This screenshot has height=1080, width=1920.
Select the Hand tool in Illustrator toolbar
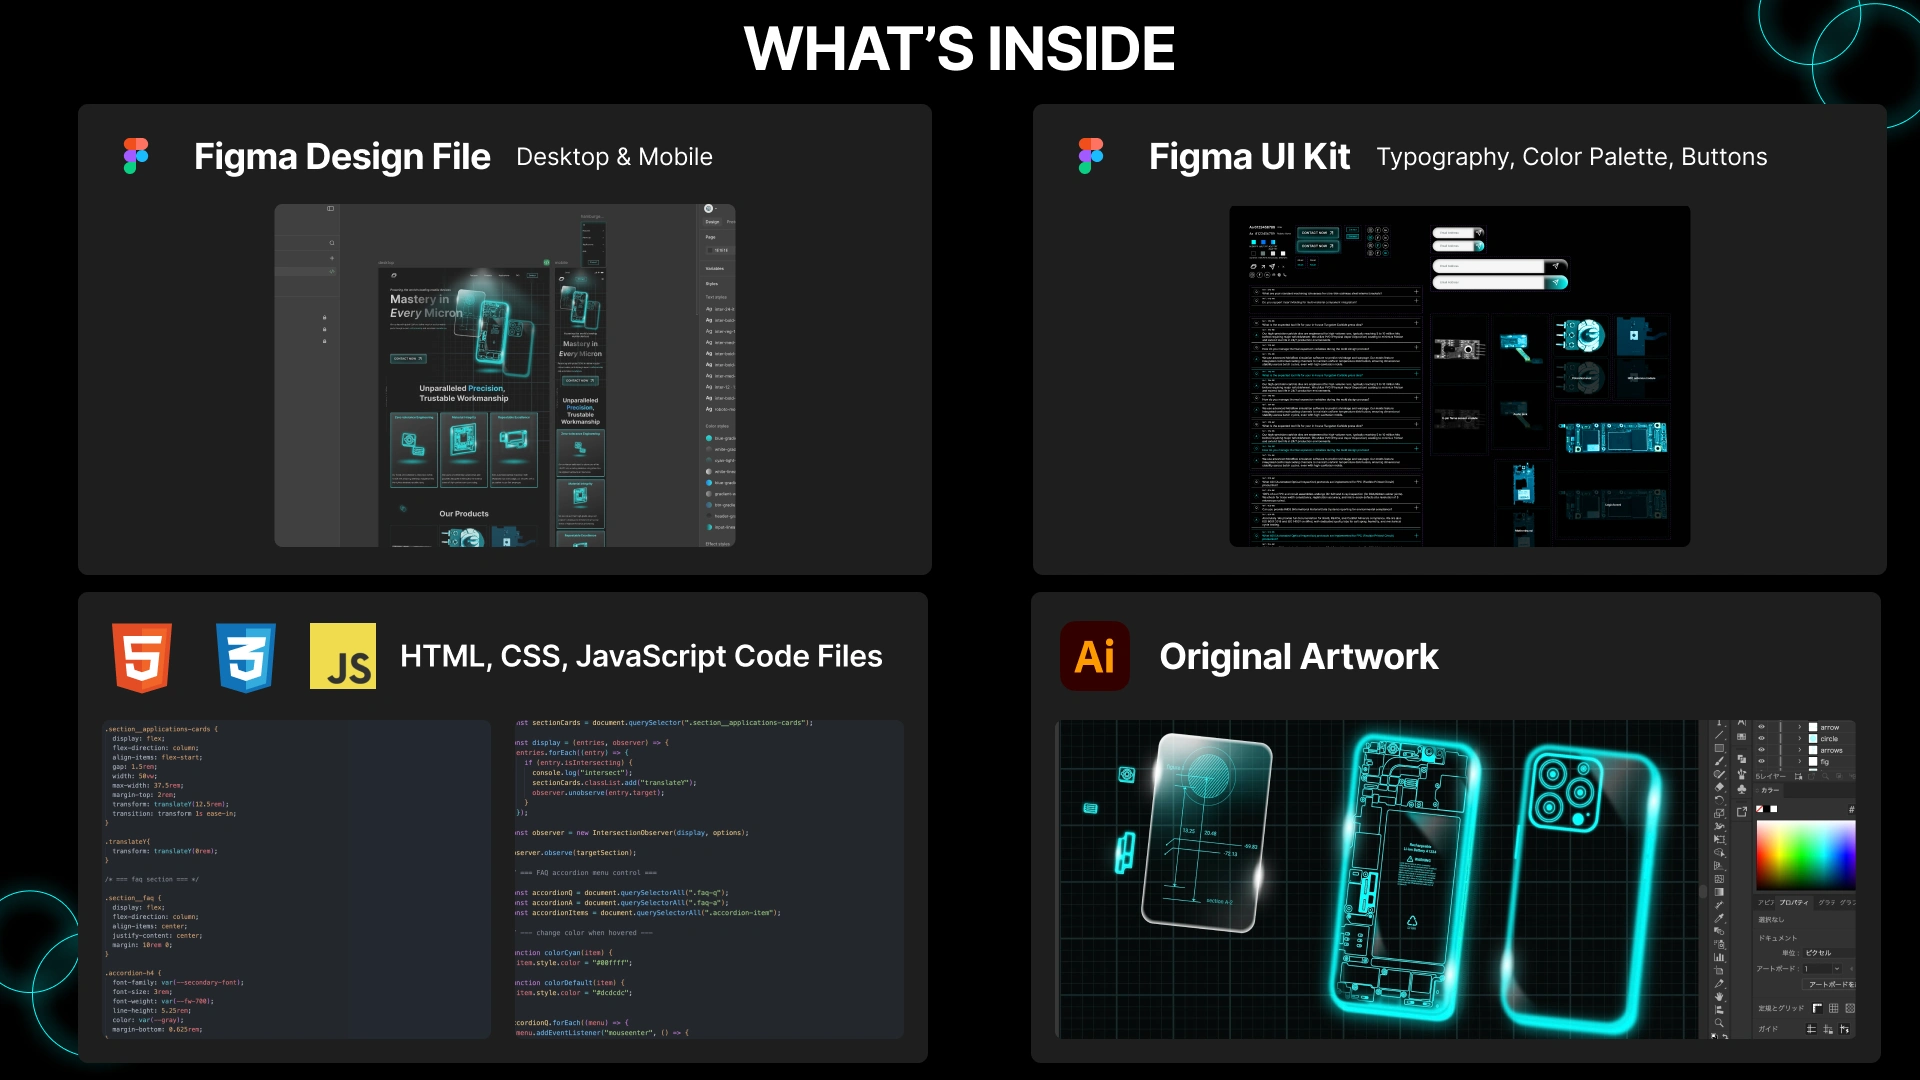click(1719, 996)
